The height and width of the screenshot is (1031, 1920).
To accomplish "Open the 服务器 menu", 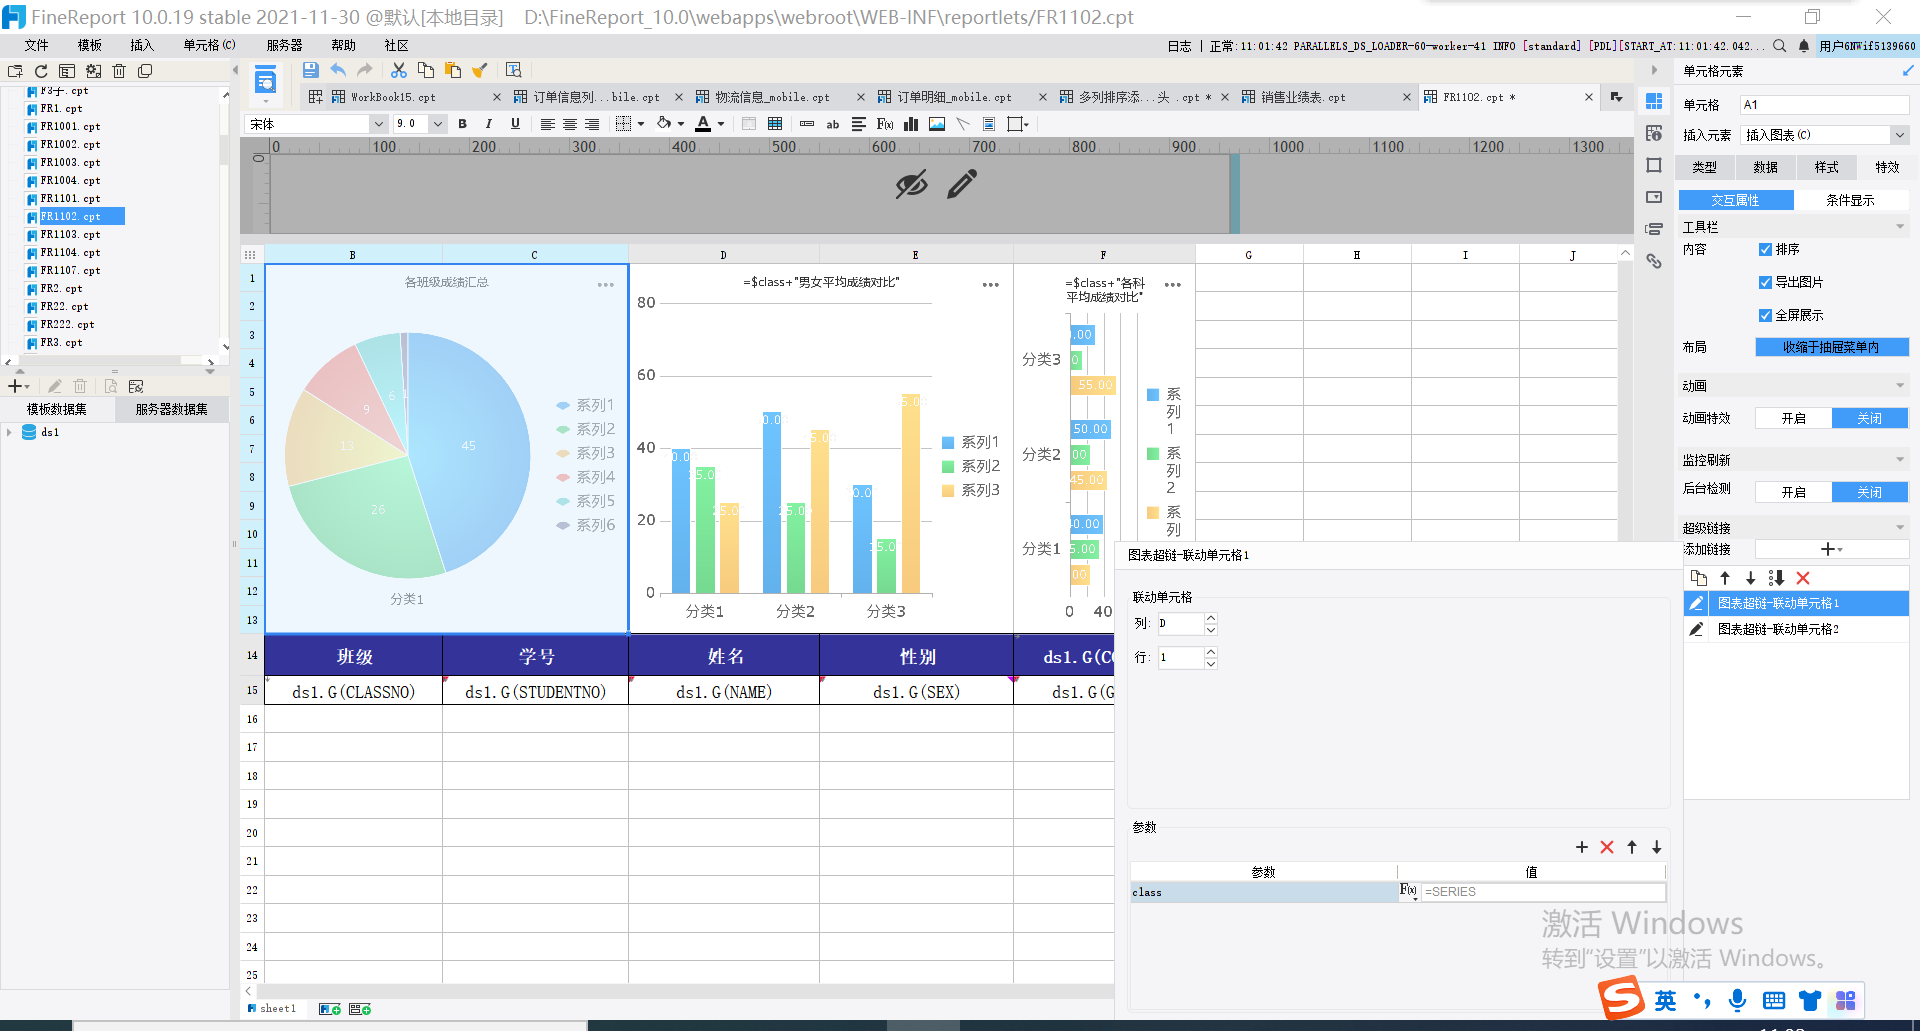I will pos(284,45).
